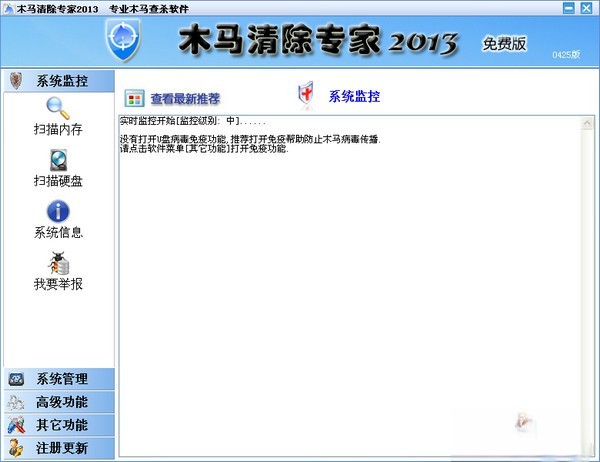Open the 其它功能 sidebar section
Image resolution: width=600 pixels, height=462 pixels.
(59, 425)
